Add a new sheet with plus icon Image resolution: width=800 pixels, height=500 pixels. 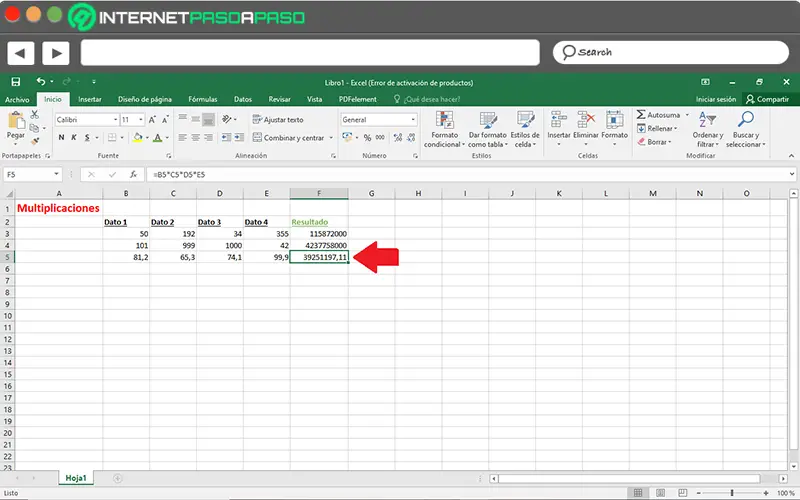[118, 478]
